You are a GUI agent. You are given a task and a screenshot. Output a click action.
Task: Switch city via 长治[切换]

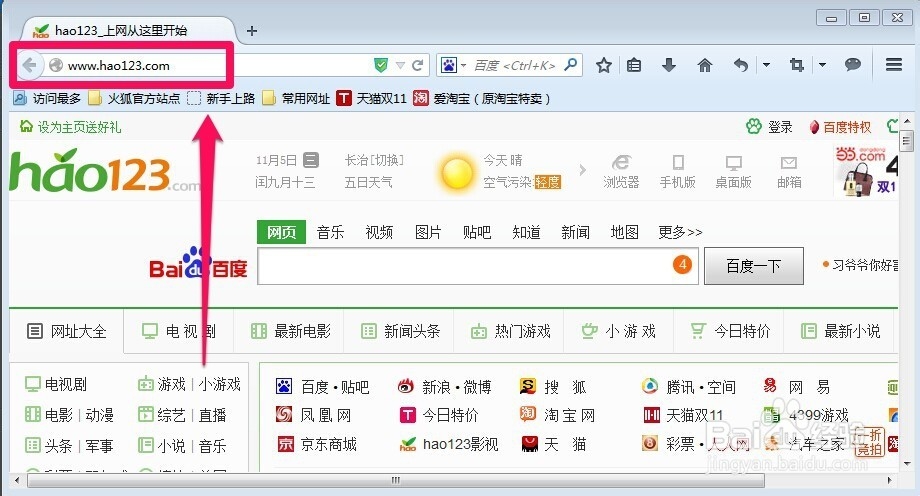tap(374, 160)
